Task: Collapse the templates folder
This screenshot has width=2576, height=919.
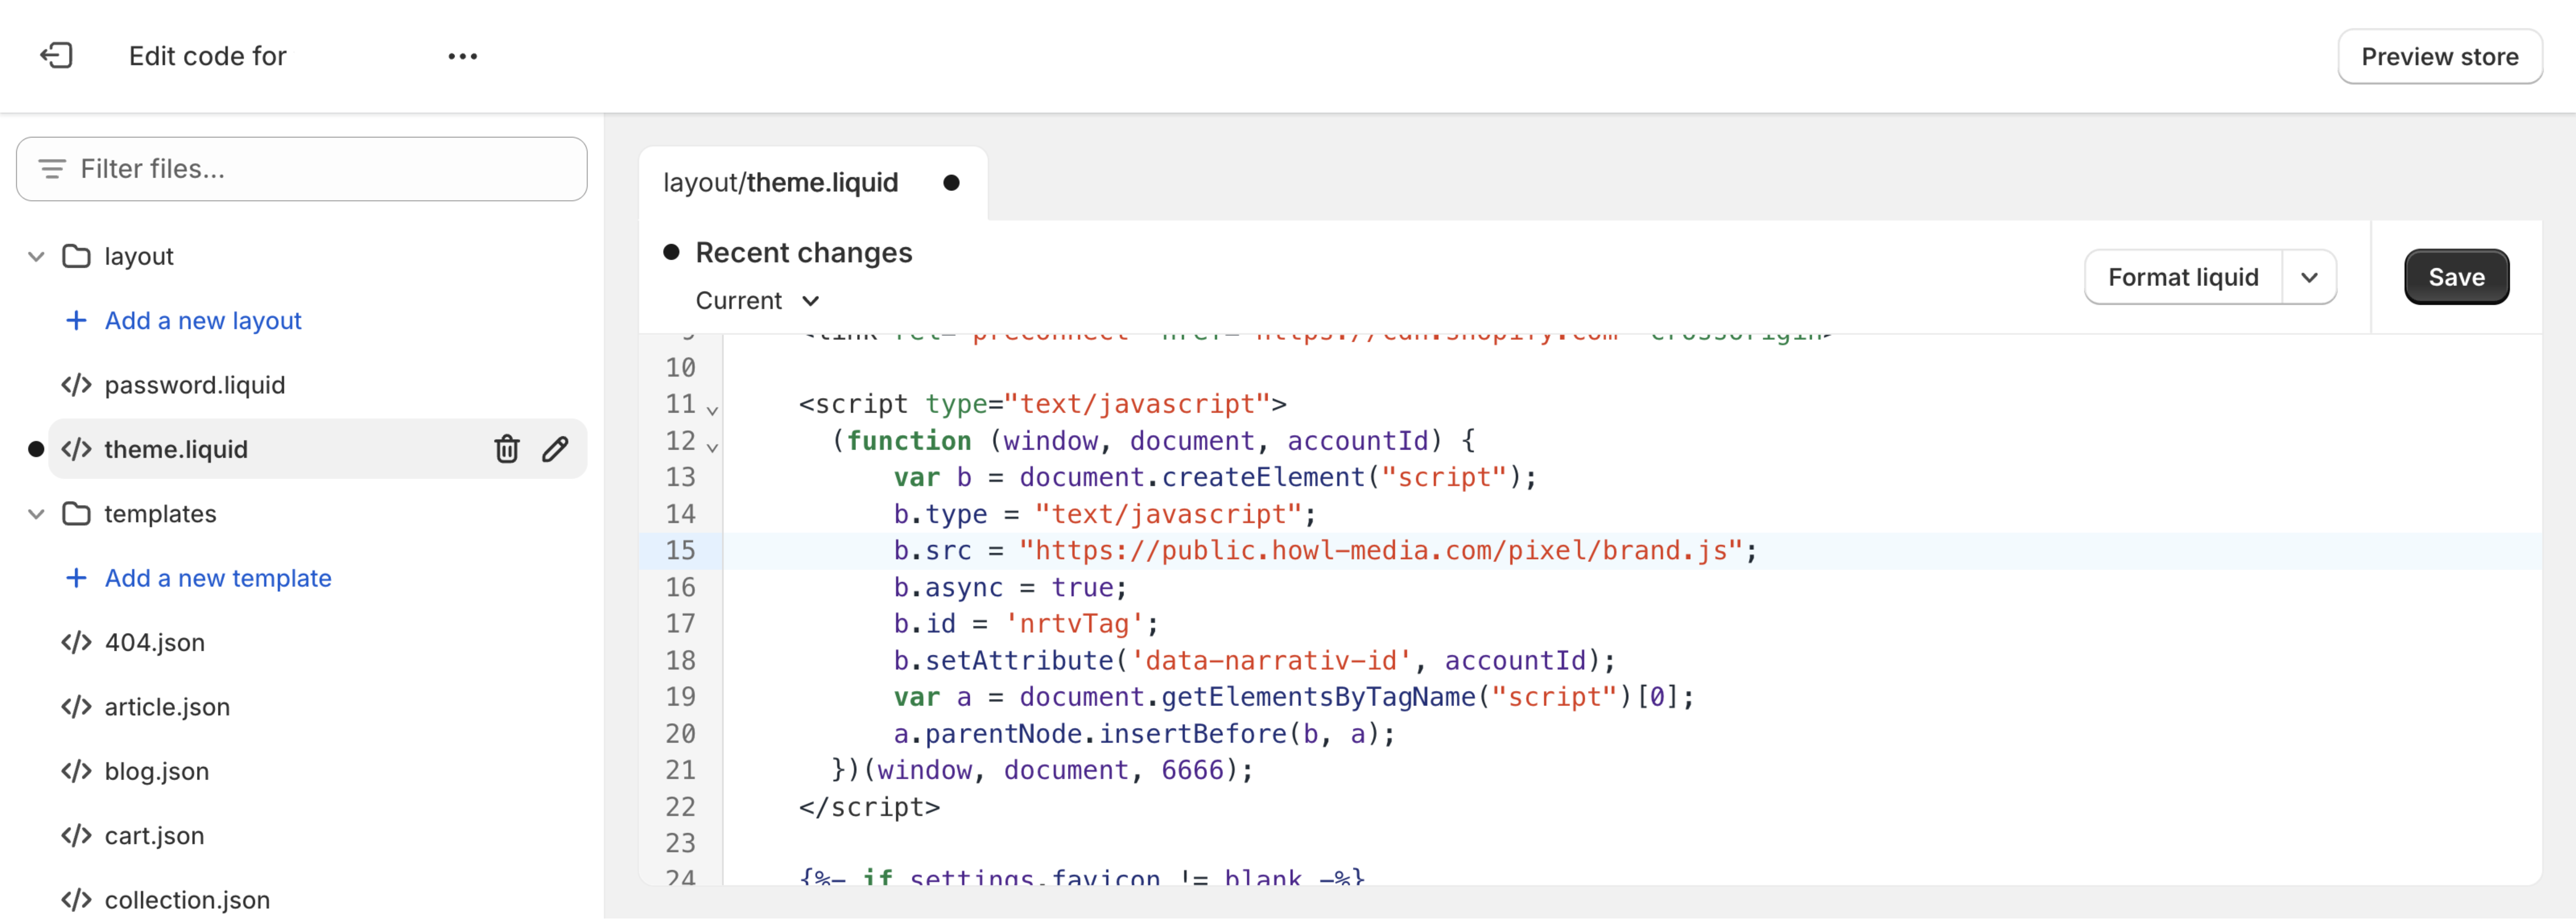Action: coord(36,514)
